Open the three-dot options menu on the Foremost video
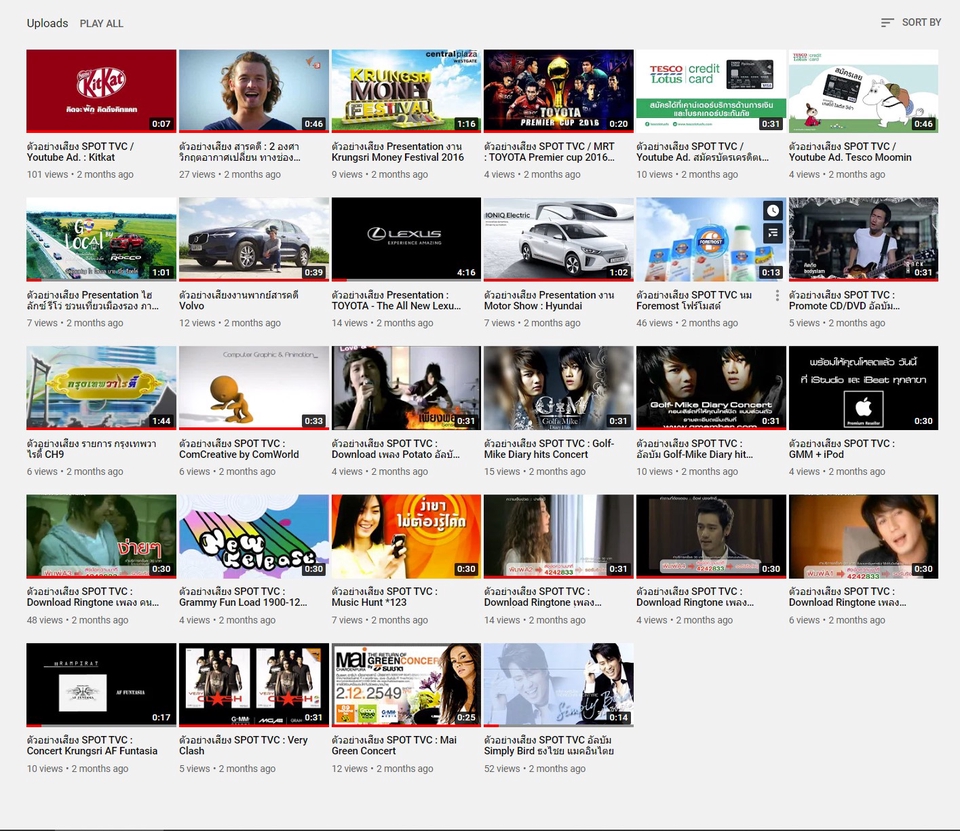 [777, 295]
